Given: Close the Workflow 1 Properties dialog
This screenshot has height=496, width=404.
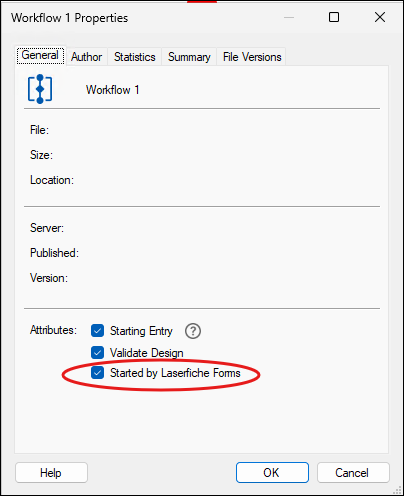Looking at the screenshot, I should 380,17.
